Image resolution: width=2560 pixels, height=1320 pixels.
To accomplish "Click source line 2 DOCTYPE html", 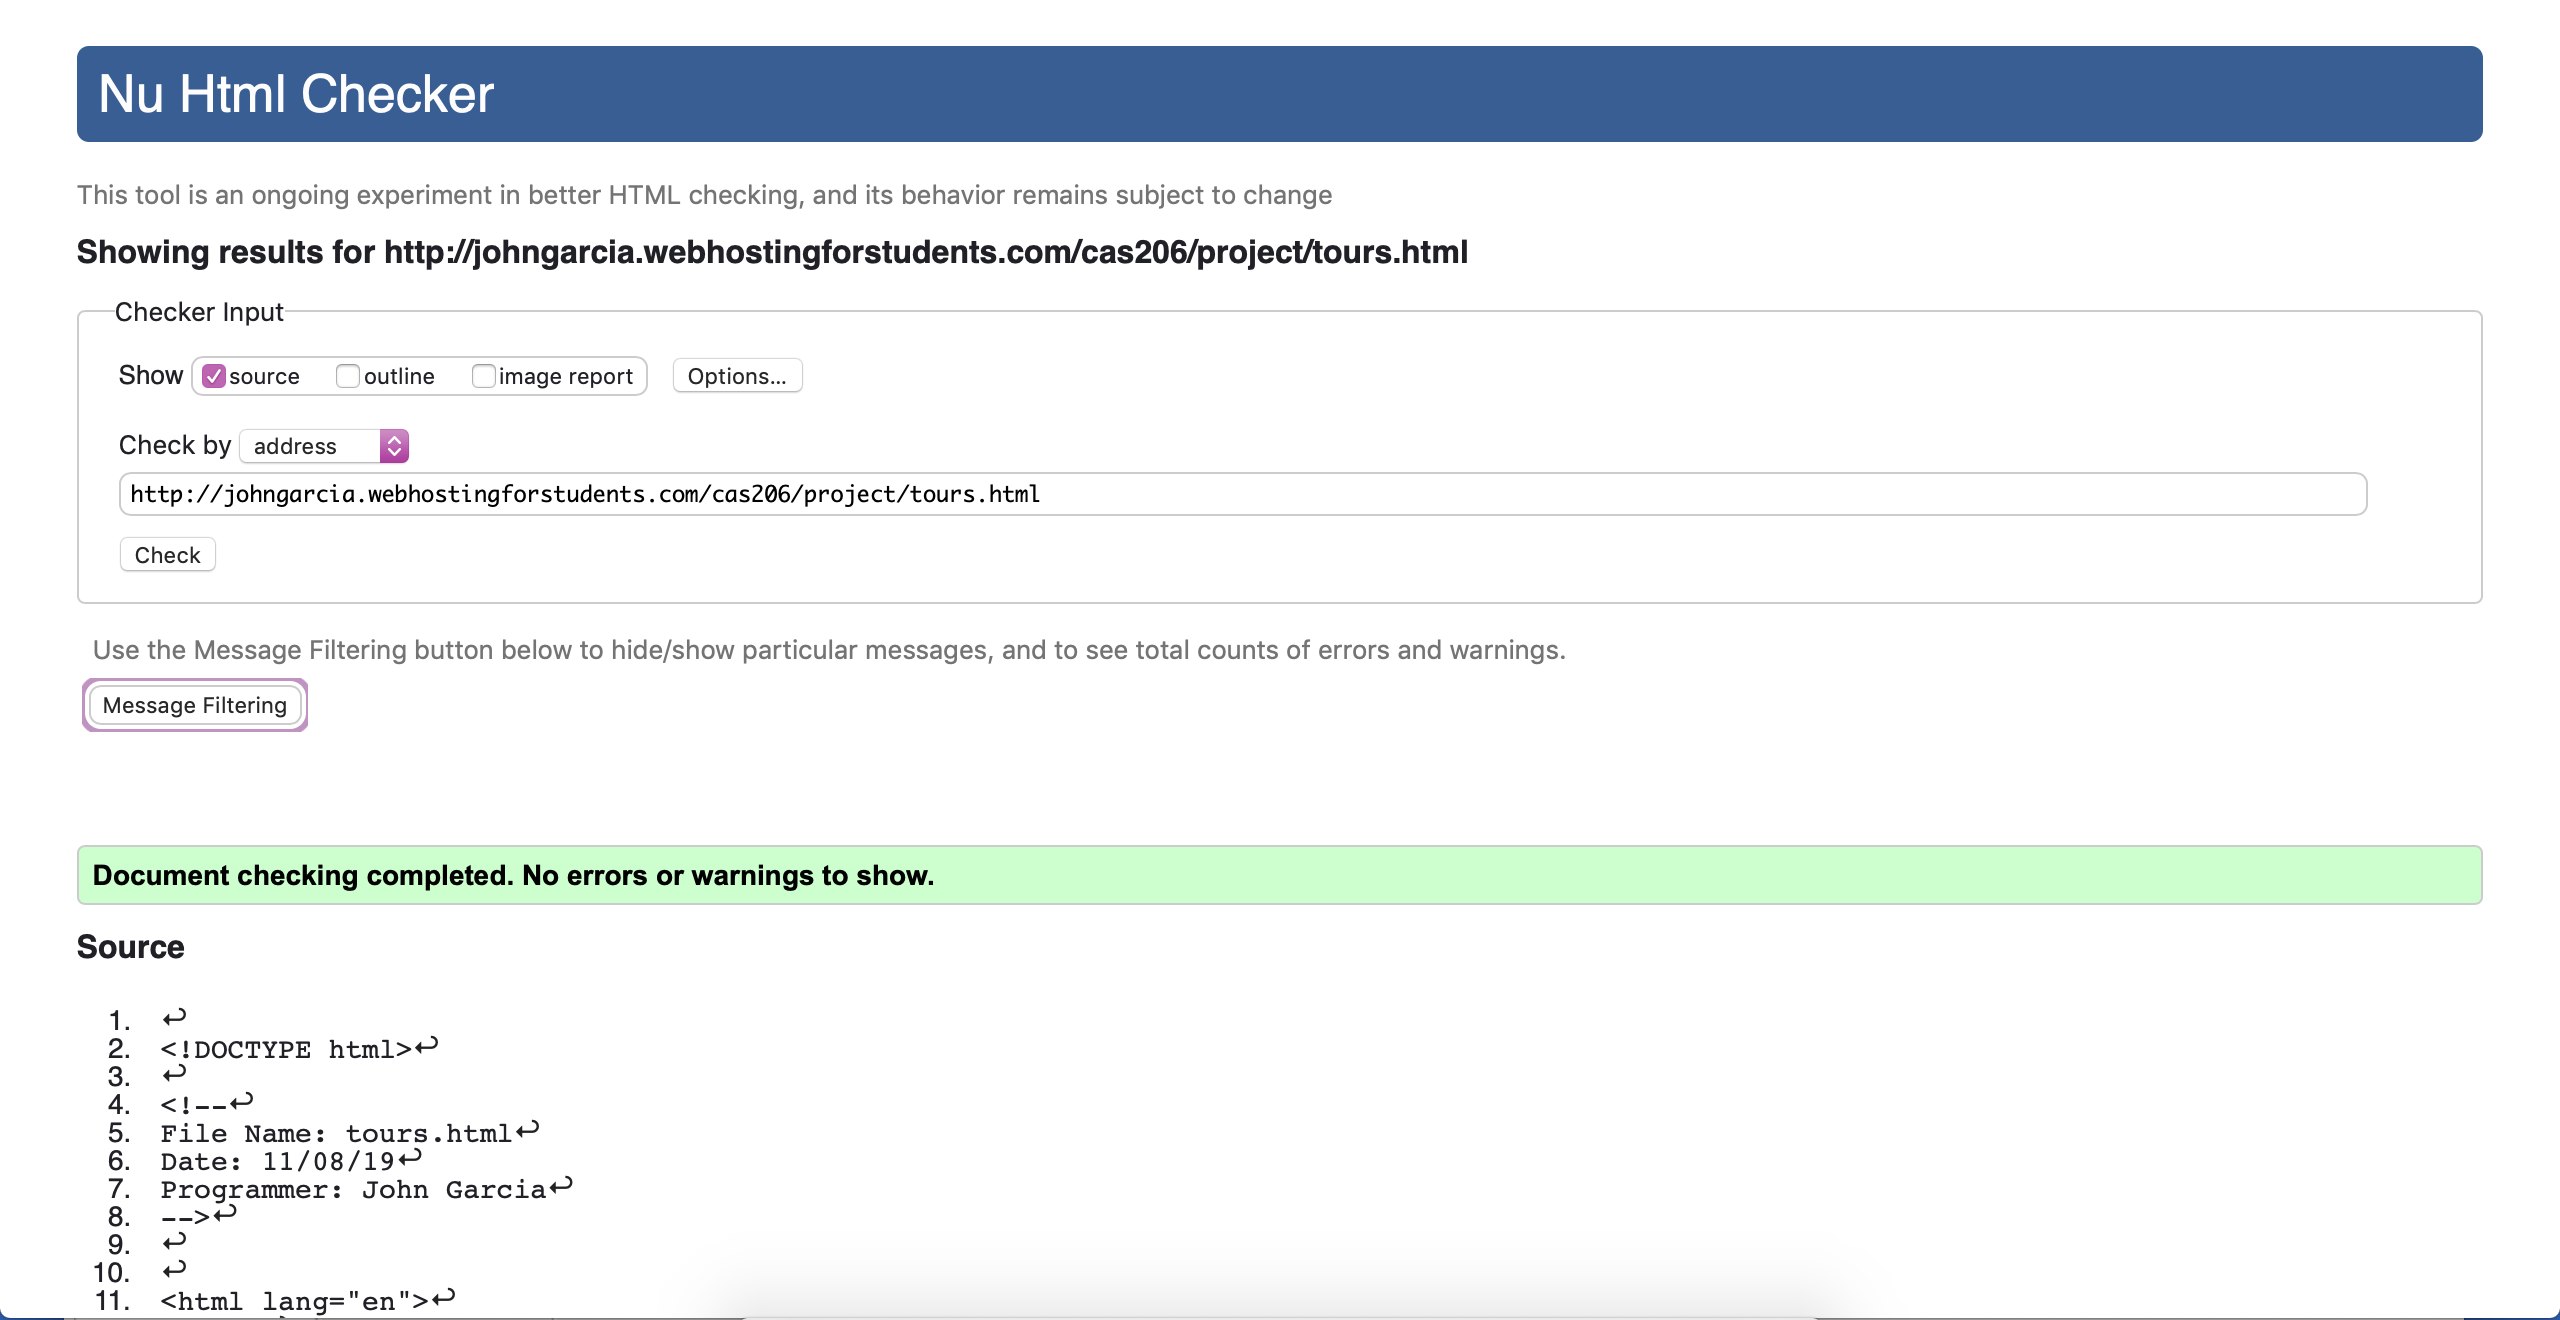I will coord(286,1050).
